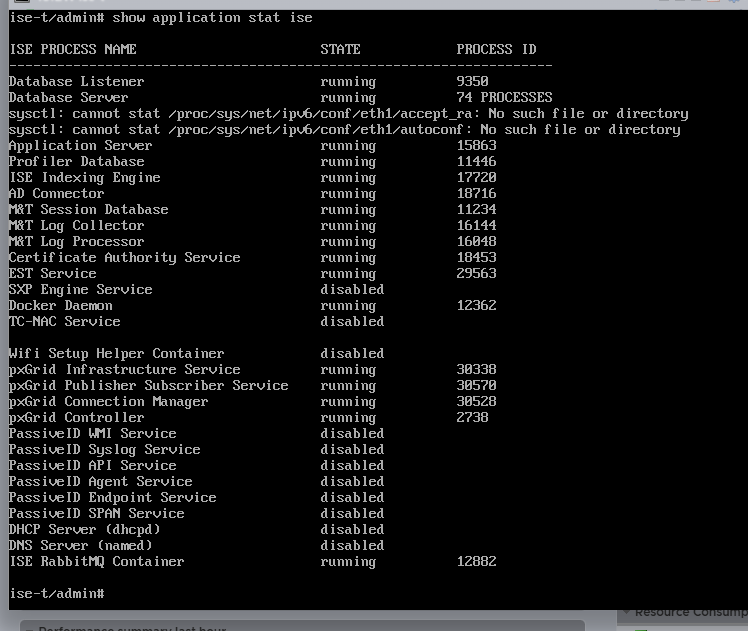Click the 'disabled' state of SXP Engine Service
This screenshot has width=748, height=631.
(352, 290)
